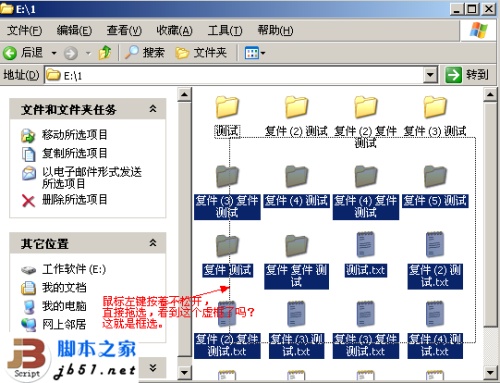Screen dimensions: 500x383
Task: Open the 帮助(H) menu
Action: (275, 31)
